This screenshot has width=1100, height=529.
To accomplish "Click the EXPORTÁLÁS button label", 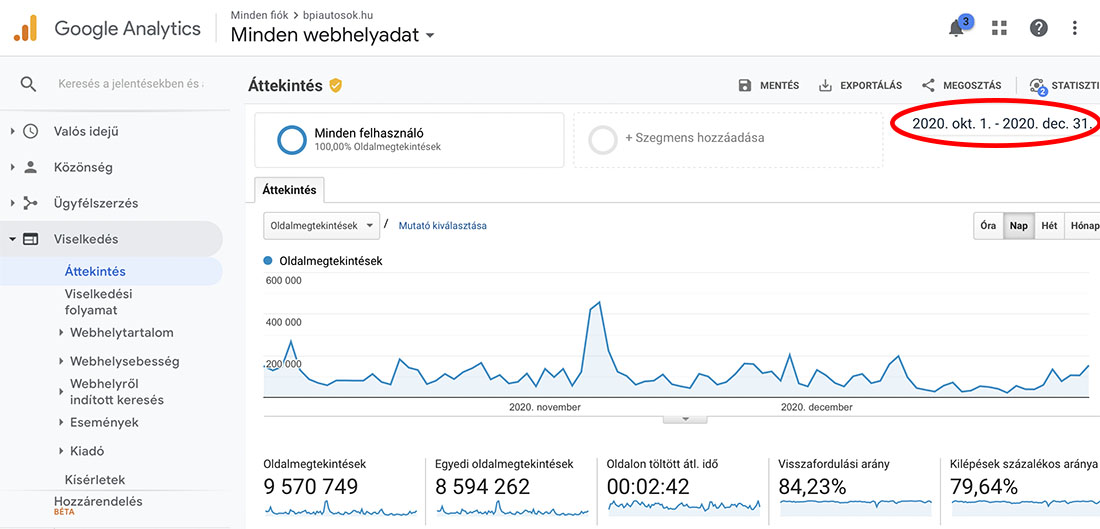I will tap(871, 86).
